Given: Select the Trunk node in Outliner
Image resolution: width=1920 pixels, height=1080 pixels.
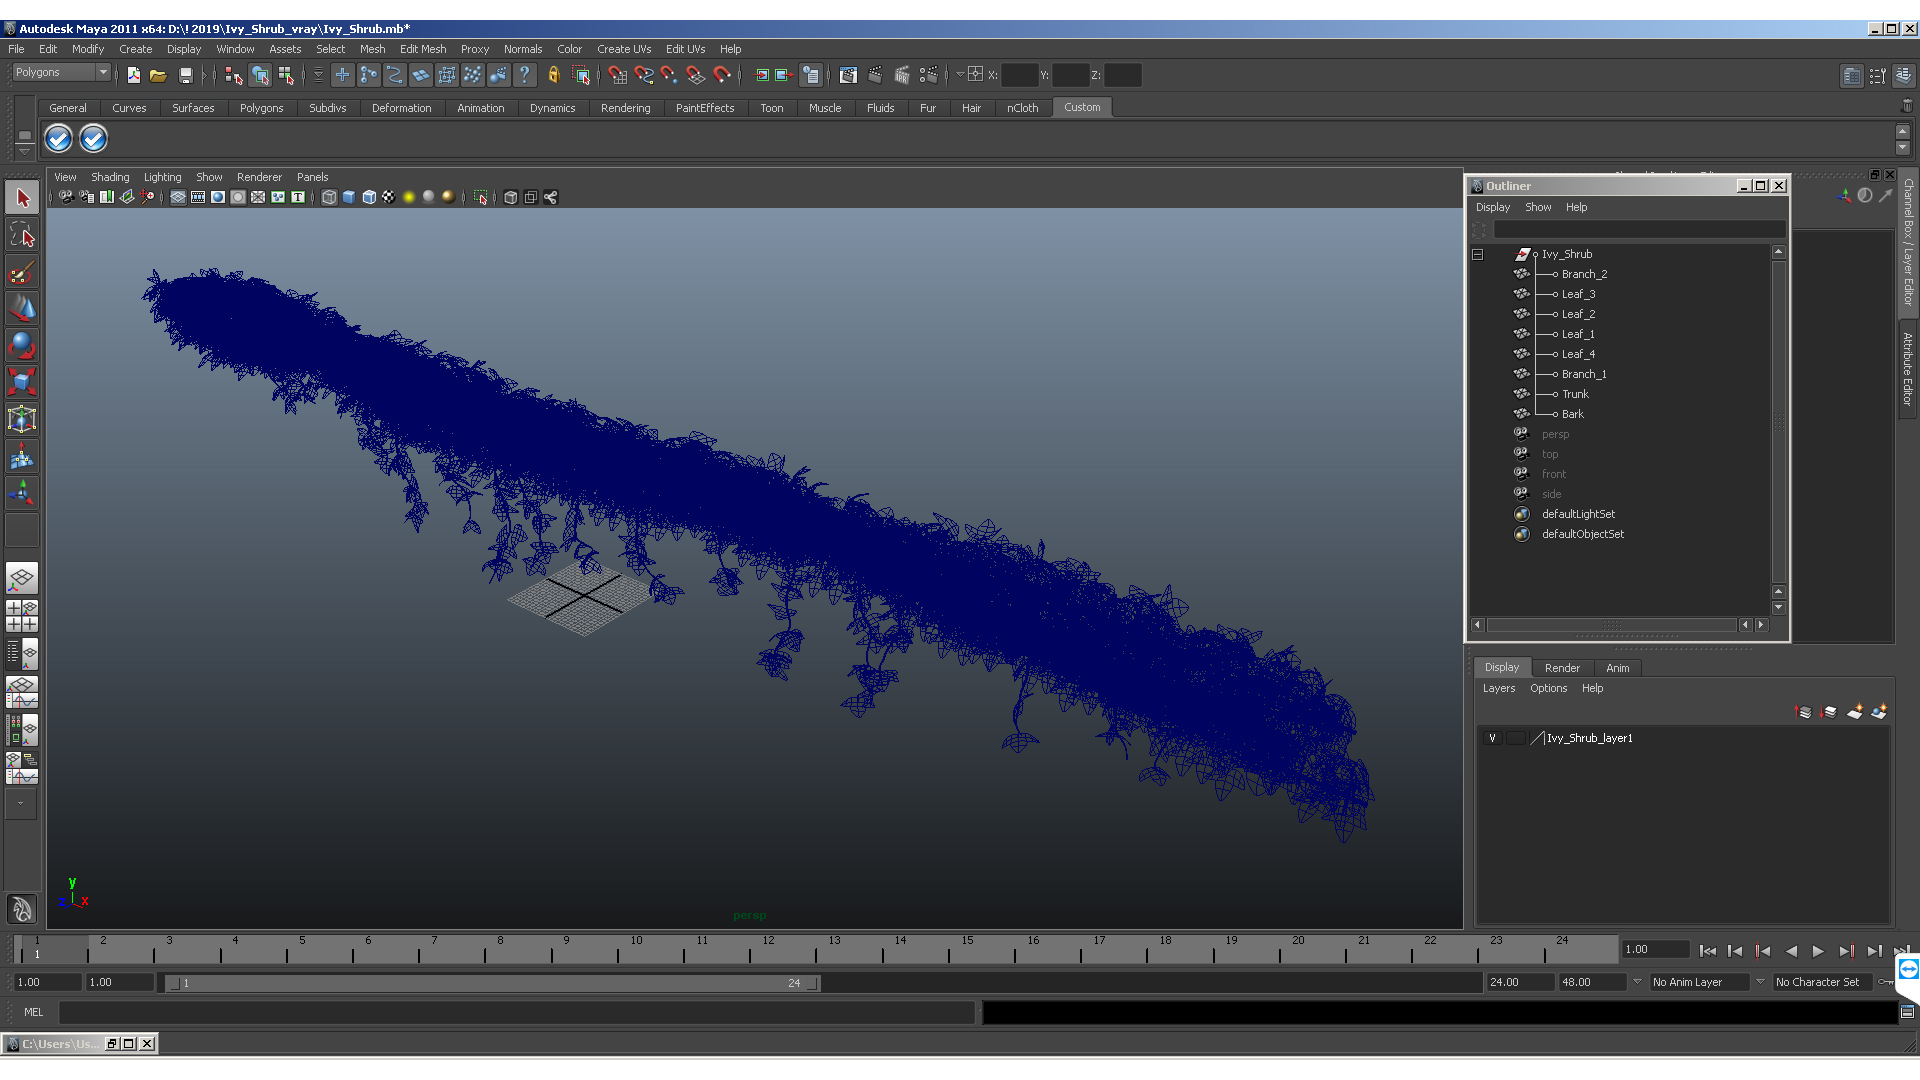Looking at the screenshot, I should tap(1575, 394).
